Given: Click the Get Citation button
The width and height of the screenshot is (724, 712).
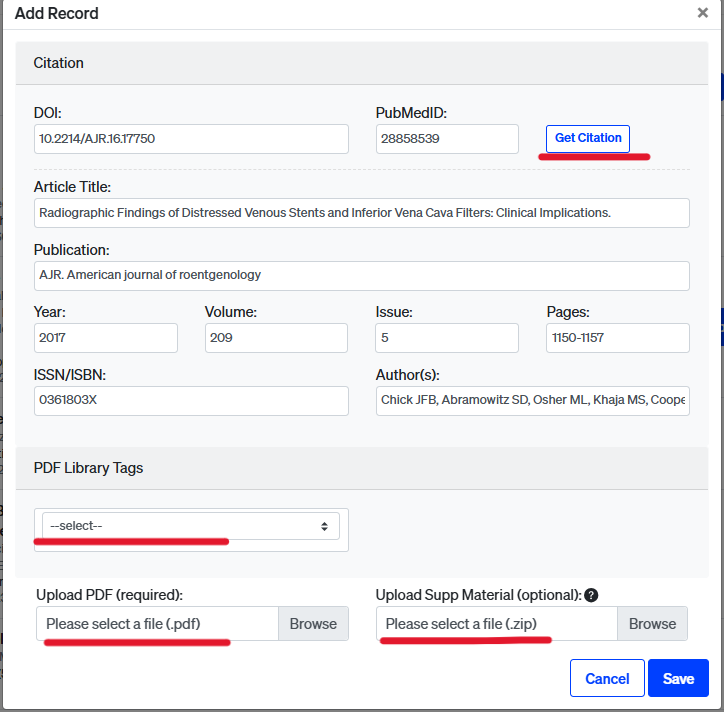Looking at the screenshot, I should click(x=588, y=138).
